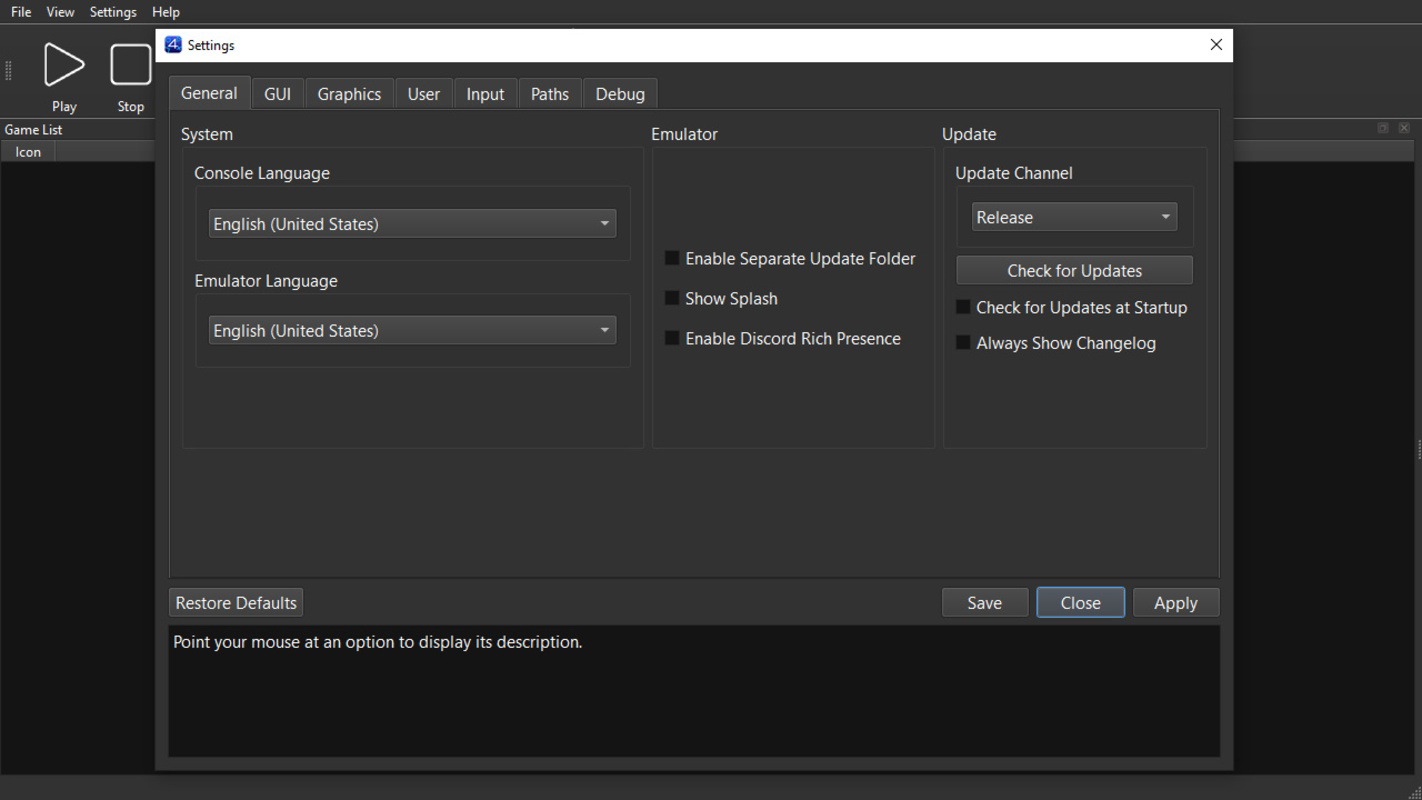Close the Game List panel
The width and height of the screenshot is (1422, 800).
1404,128
